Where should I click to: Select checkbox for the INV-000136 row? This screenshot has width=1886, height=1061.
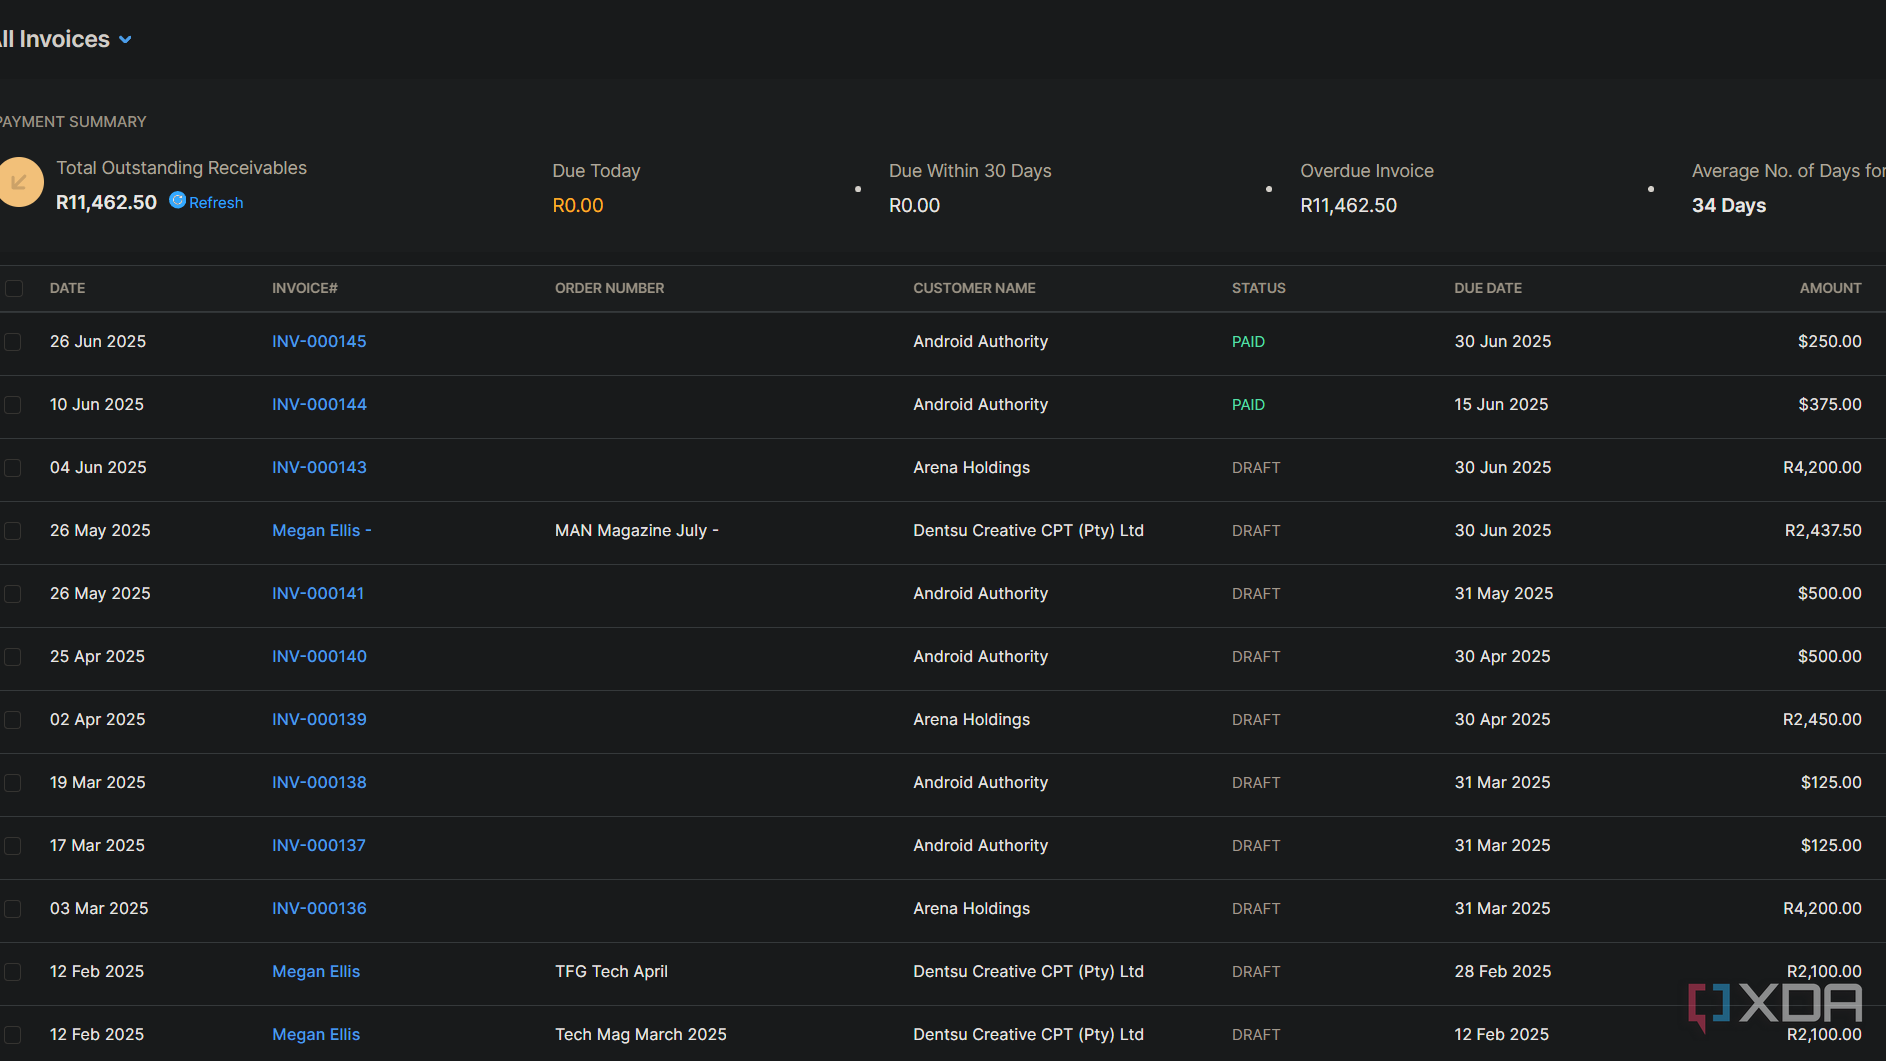point(12,908)
